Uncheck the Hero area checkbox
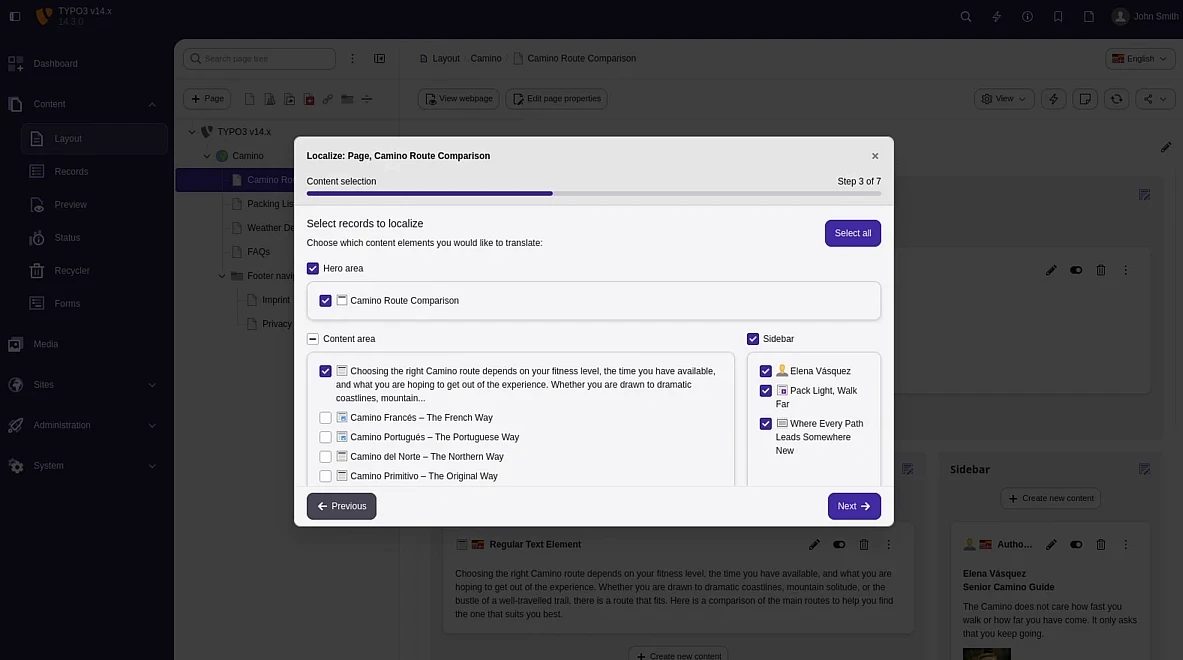The image size is (1183, 660). point(312,268)
